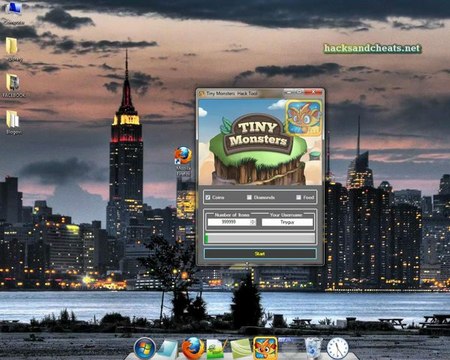Open the Recycle Bin in dock
Screen dimensions: 450x360
coord(314,348)
